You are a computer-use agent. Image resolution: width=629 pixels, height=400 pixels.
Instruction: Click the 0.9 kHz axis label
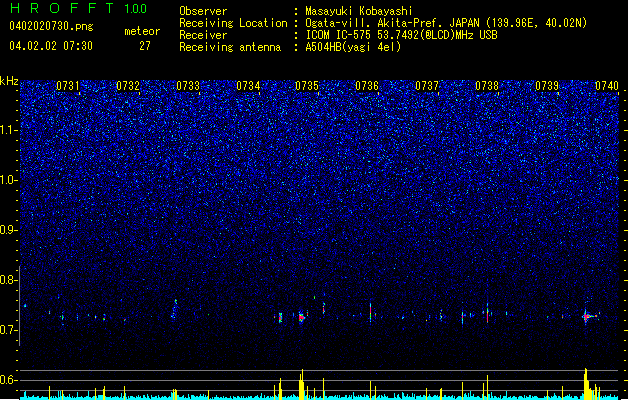pyautogui.click(x=9, y=230)
